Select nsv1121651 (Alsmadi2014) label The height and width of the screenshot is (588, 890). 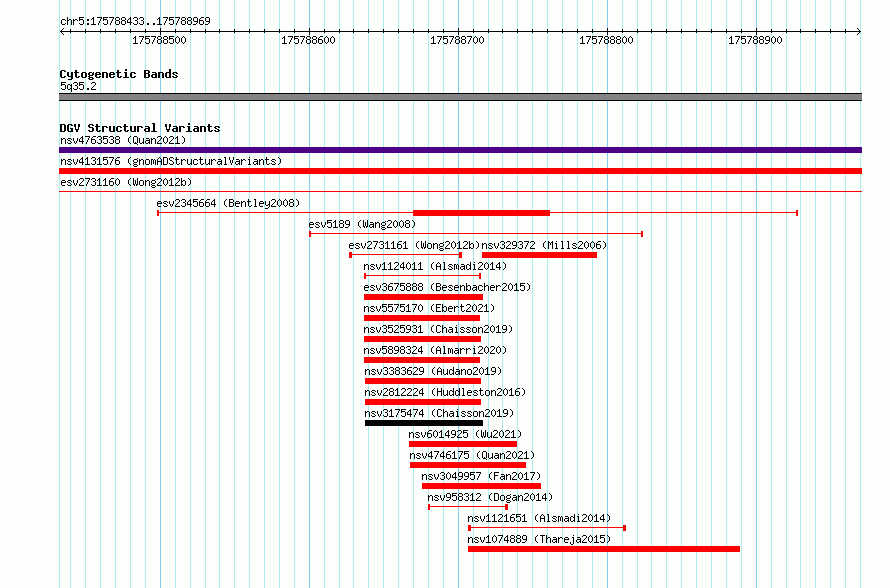coord(539,518)
